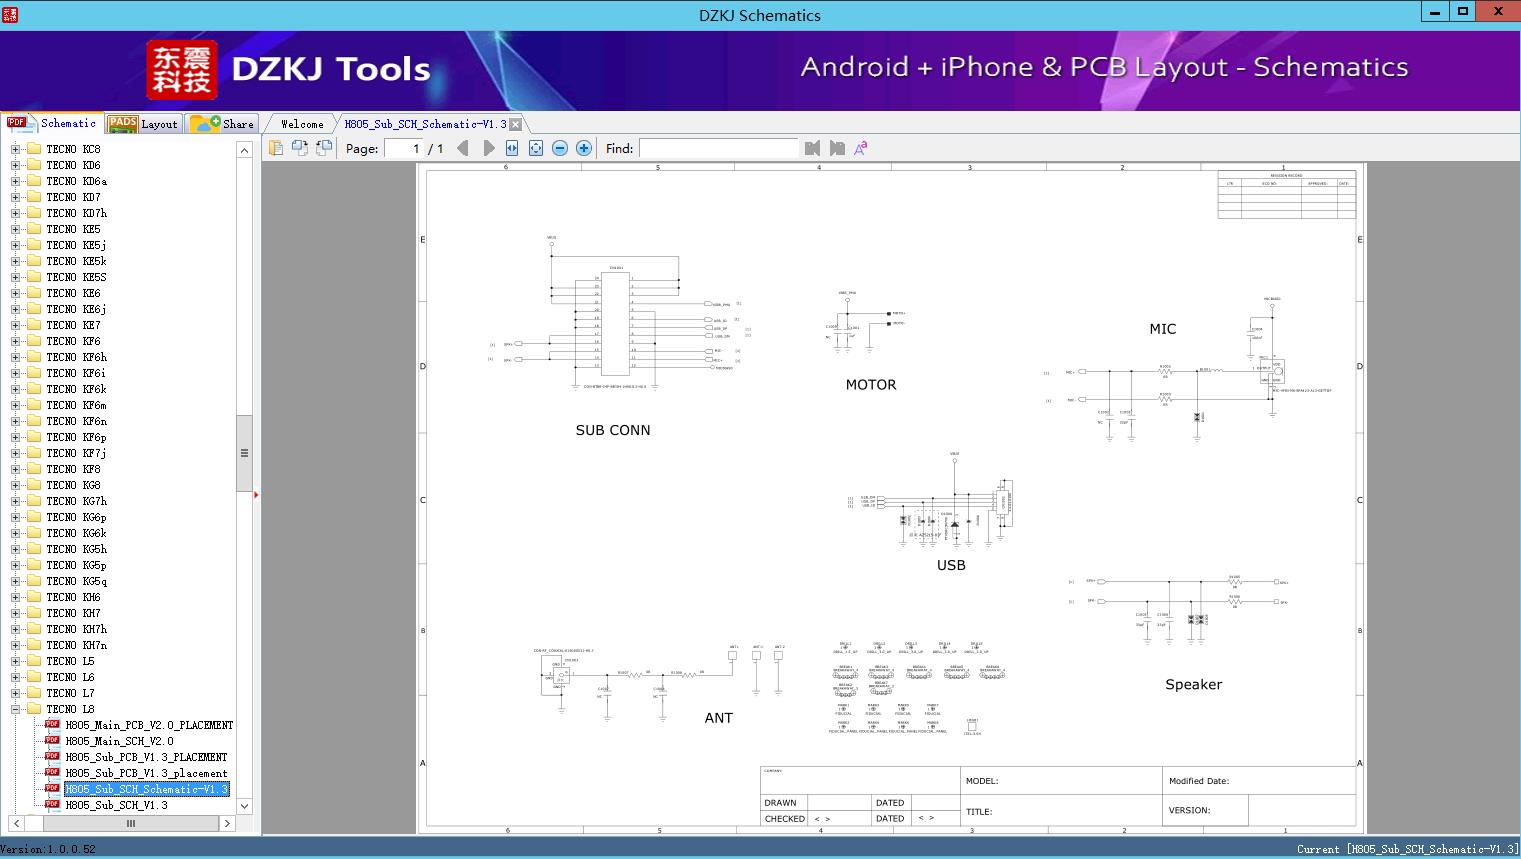The image size is (1521, 859).
Task: Click the zoom in plus icon
Action: tap(584, 148)
